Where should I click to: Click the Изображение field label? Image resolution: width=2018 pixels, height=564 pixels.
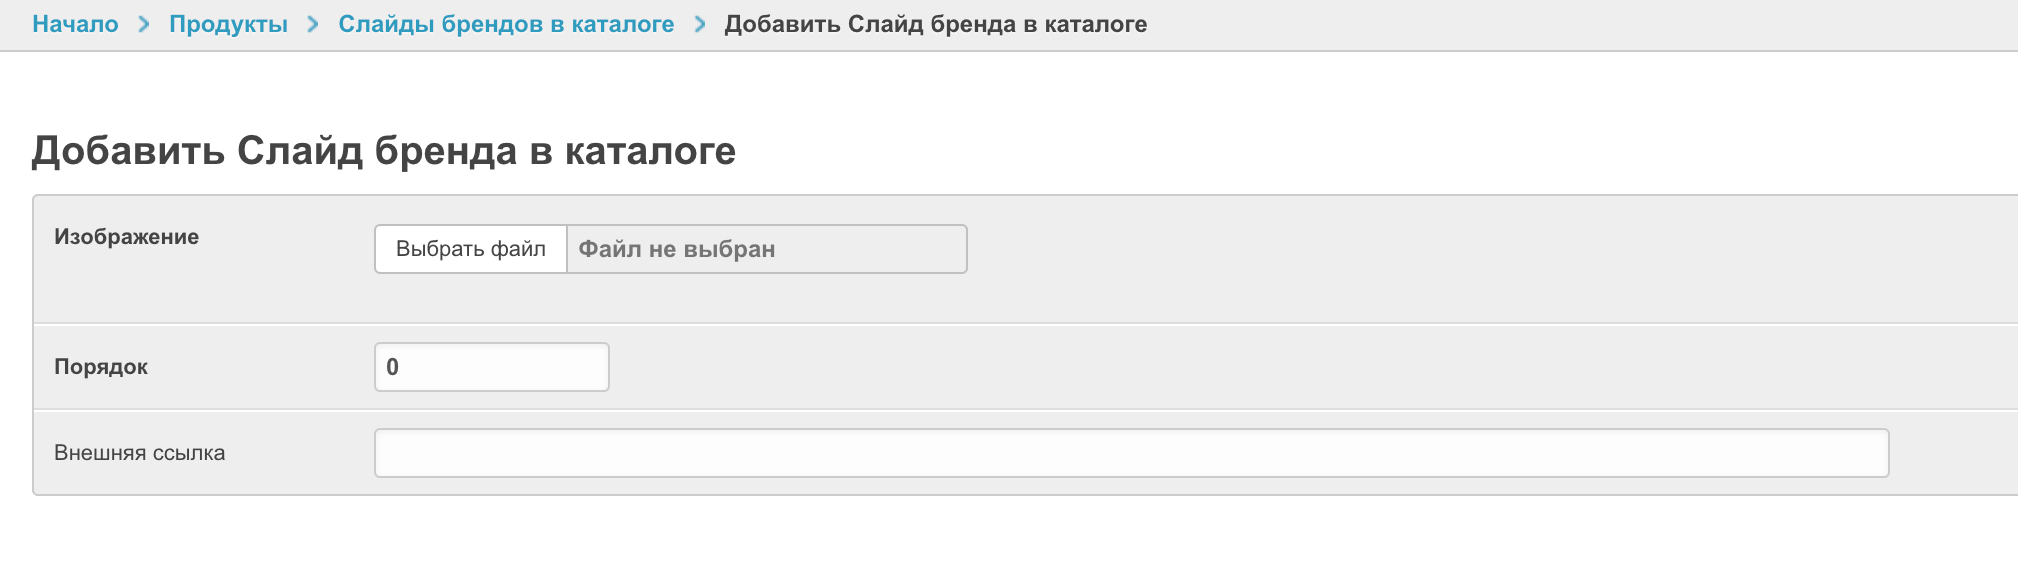(x=126, y=237)
